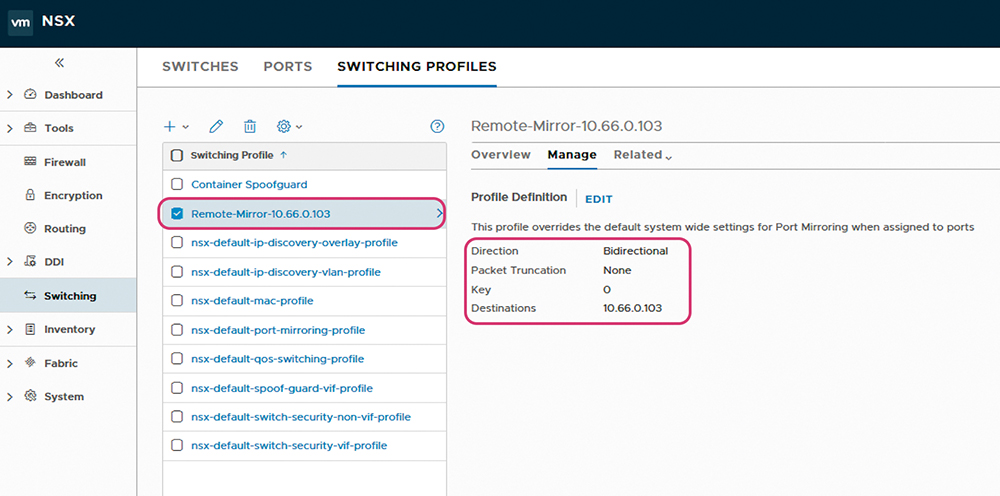The height and width of the screenshot is (496, 1000).
Task: Click the pencil edit profile icon
Action: point(216,126)
